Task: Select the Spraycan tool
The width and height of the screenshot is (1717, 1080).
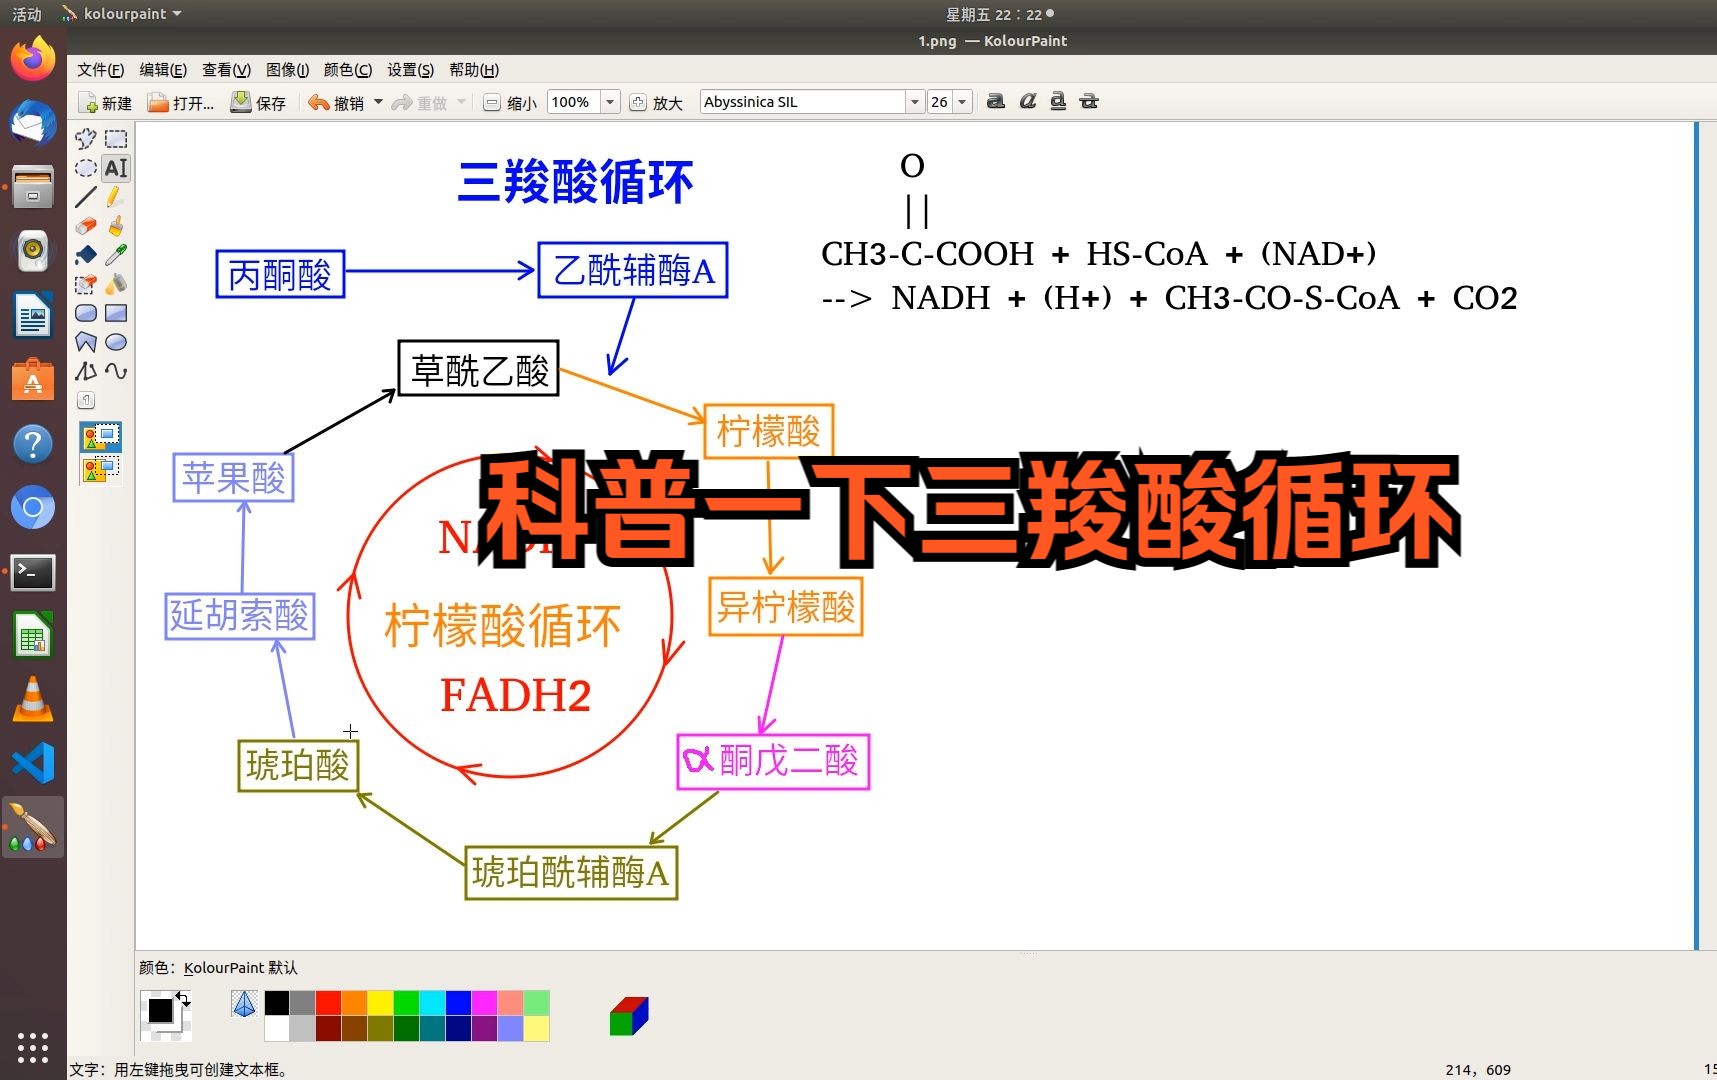Action: 116,284
